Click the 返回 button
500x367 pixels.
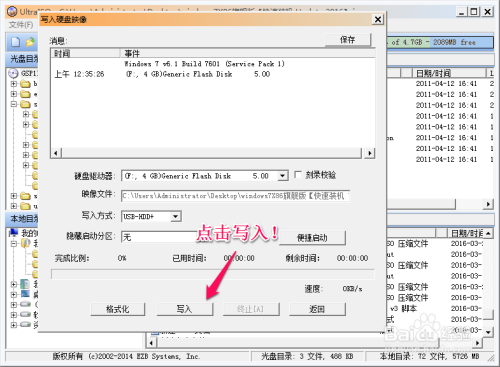tap(317, 309)
